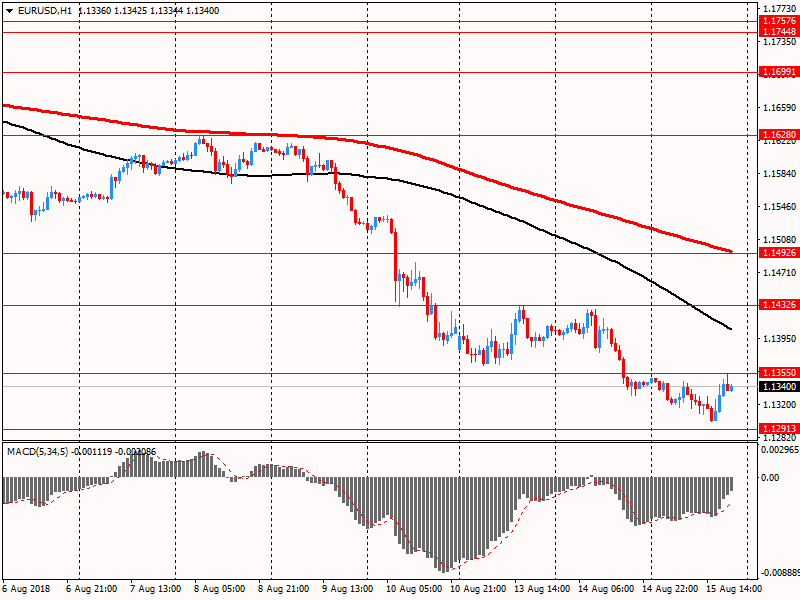Click the 15 Aug 14:00 time axis label

[734, 589]
